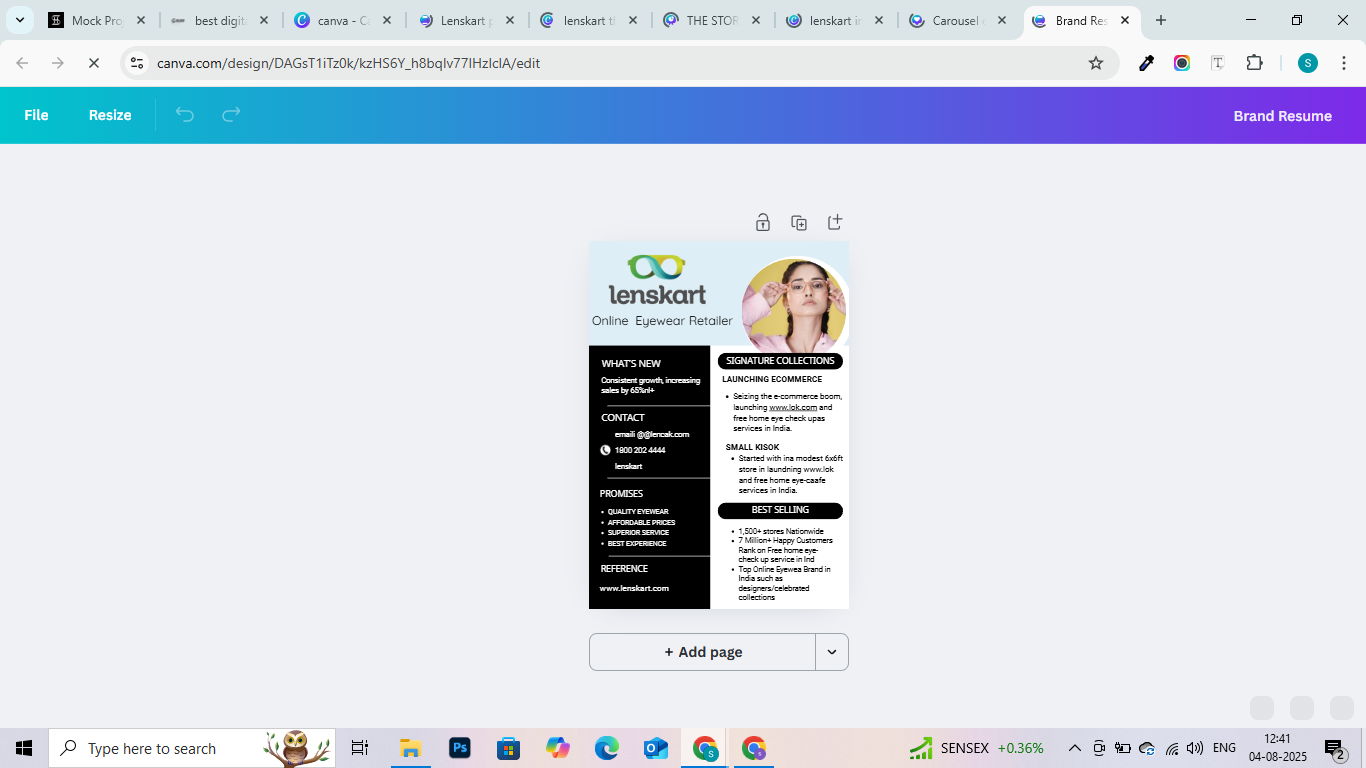This screenshot has width=1366, height=768.
Task: Open the browser Extensions puzzle icon
Action: point(1254,63)
